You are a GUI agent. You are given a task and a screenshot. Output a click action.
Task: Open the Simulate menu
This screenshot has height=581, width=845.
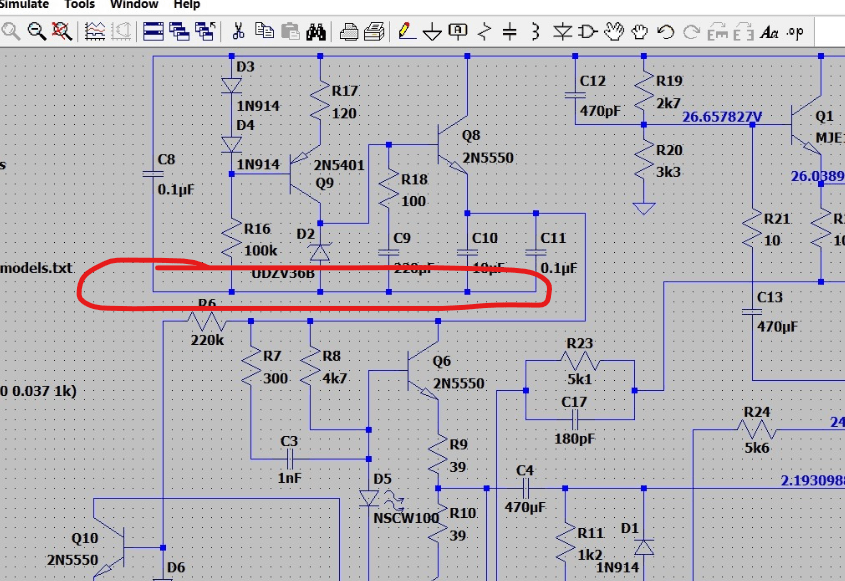(24, 4)
